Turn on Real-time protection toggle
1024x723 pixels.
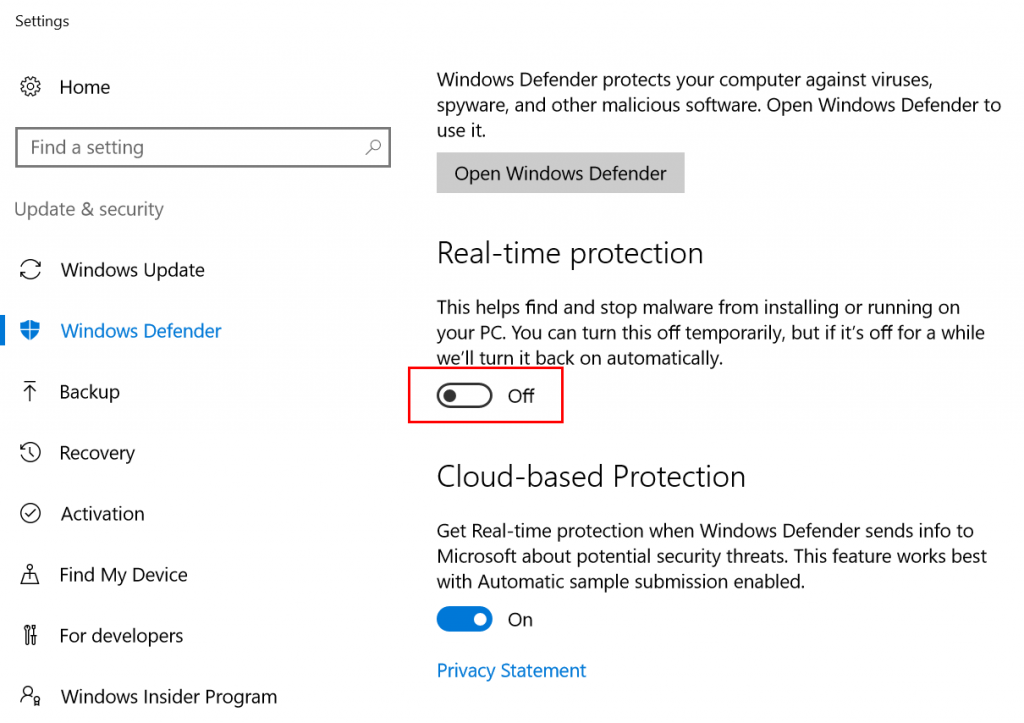(465, 397)
